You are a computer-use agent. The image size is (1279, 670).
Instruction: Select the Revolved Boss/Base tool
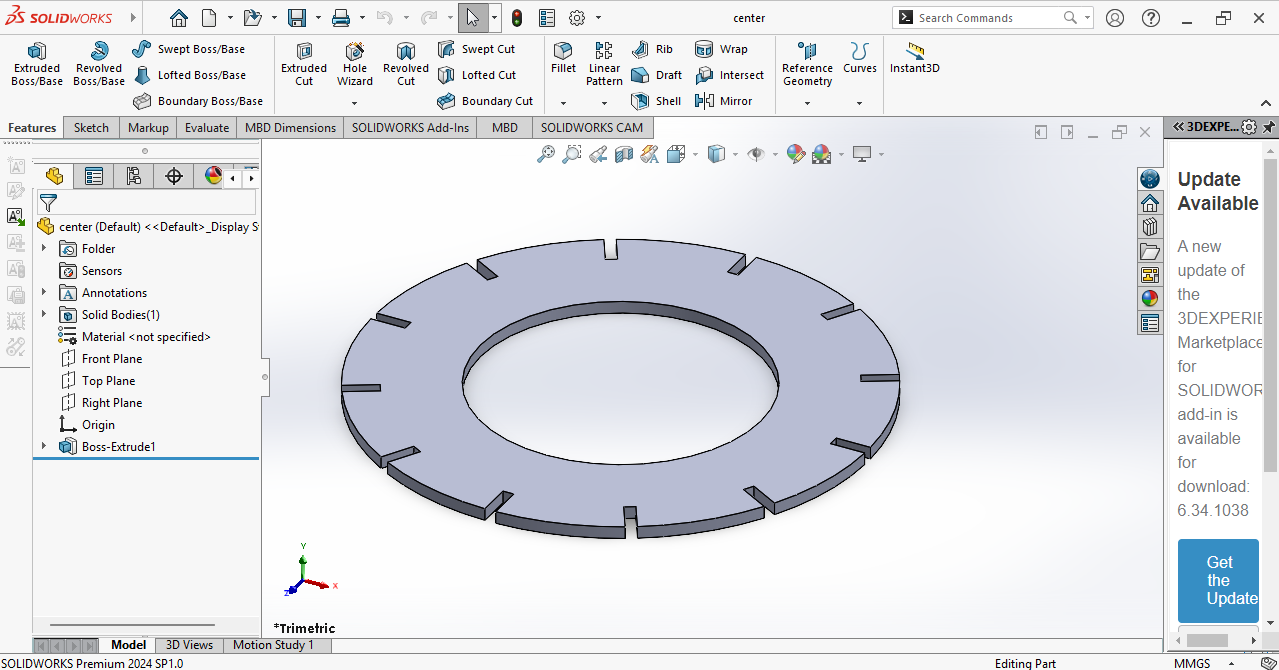point(99,65)
